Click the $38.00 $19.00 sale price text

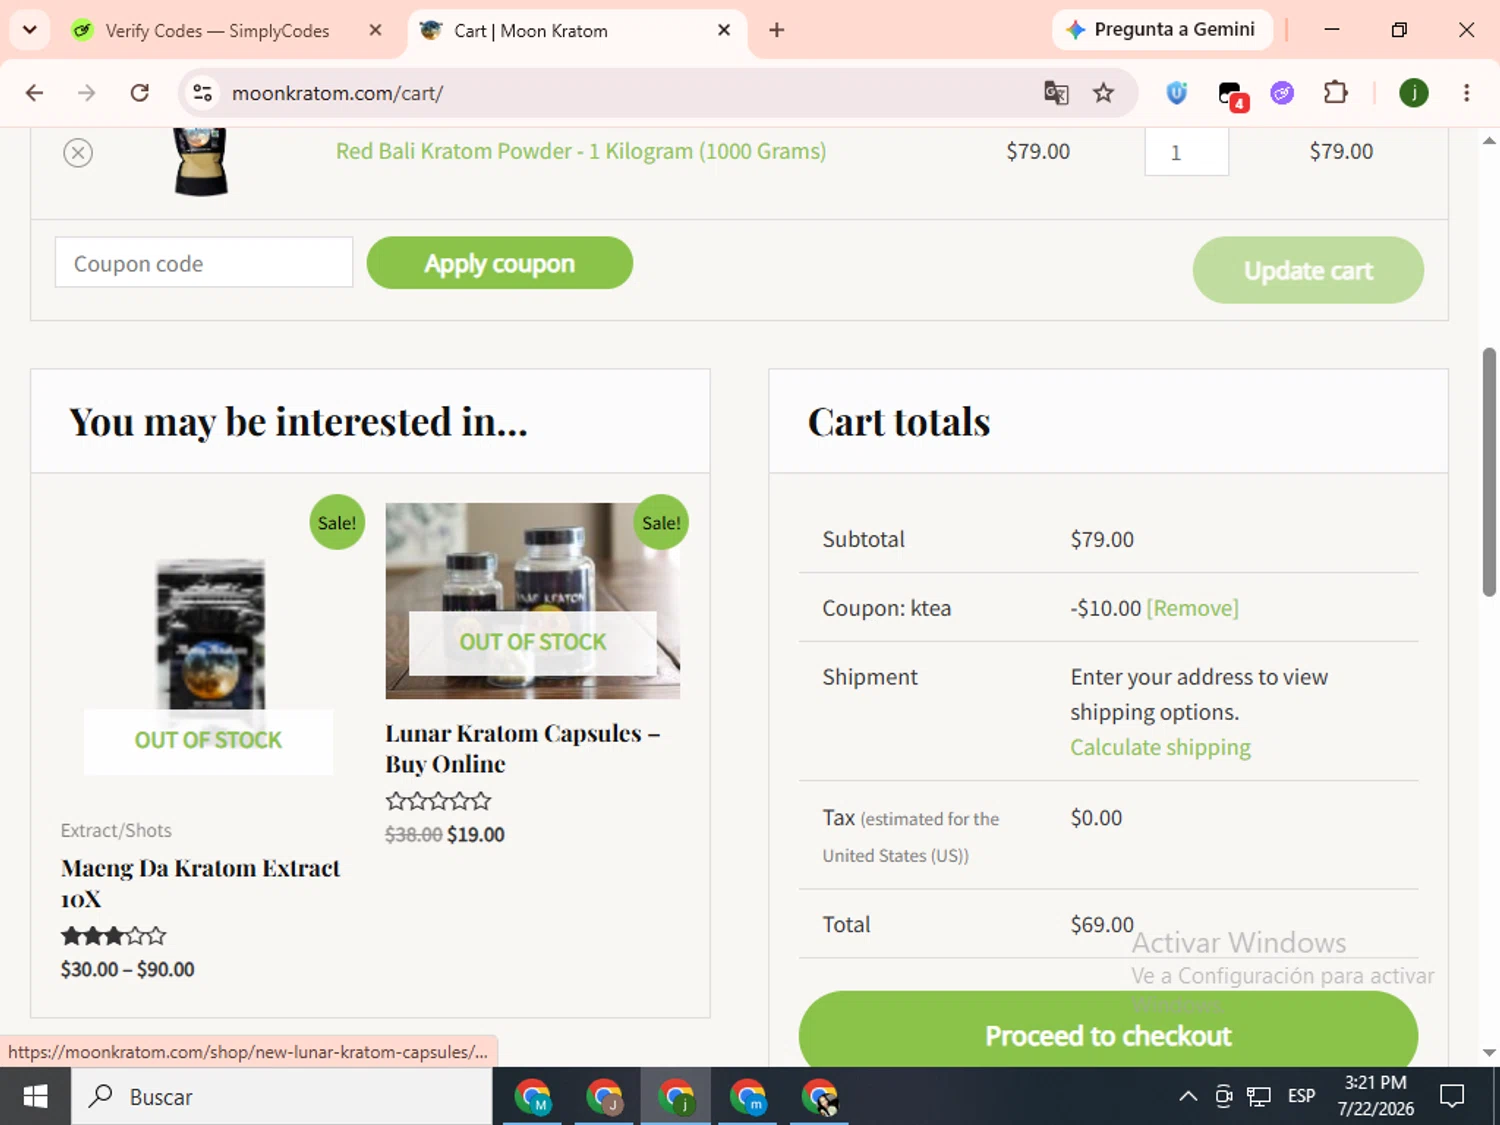[445, 834]
